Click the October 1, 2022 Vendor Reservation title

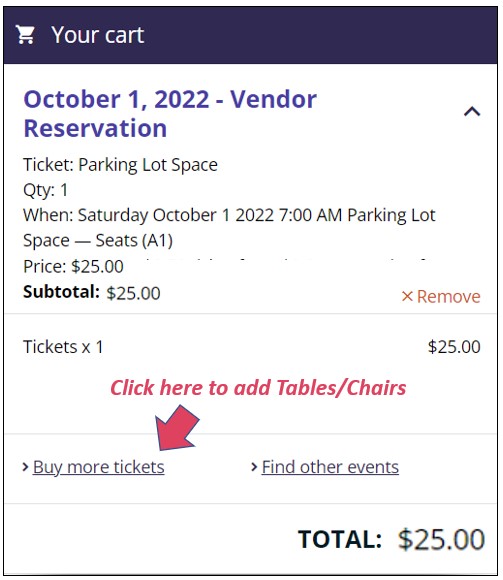coord(170,114)
